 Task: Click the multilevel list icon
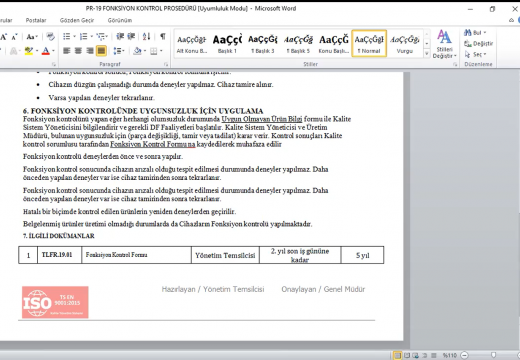tap(100, 36)
